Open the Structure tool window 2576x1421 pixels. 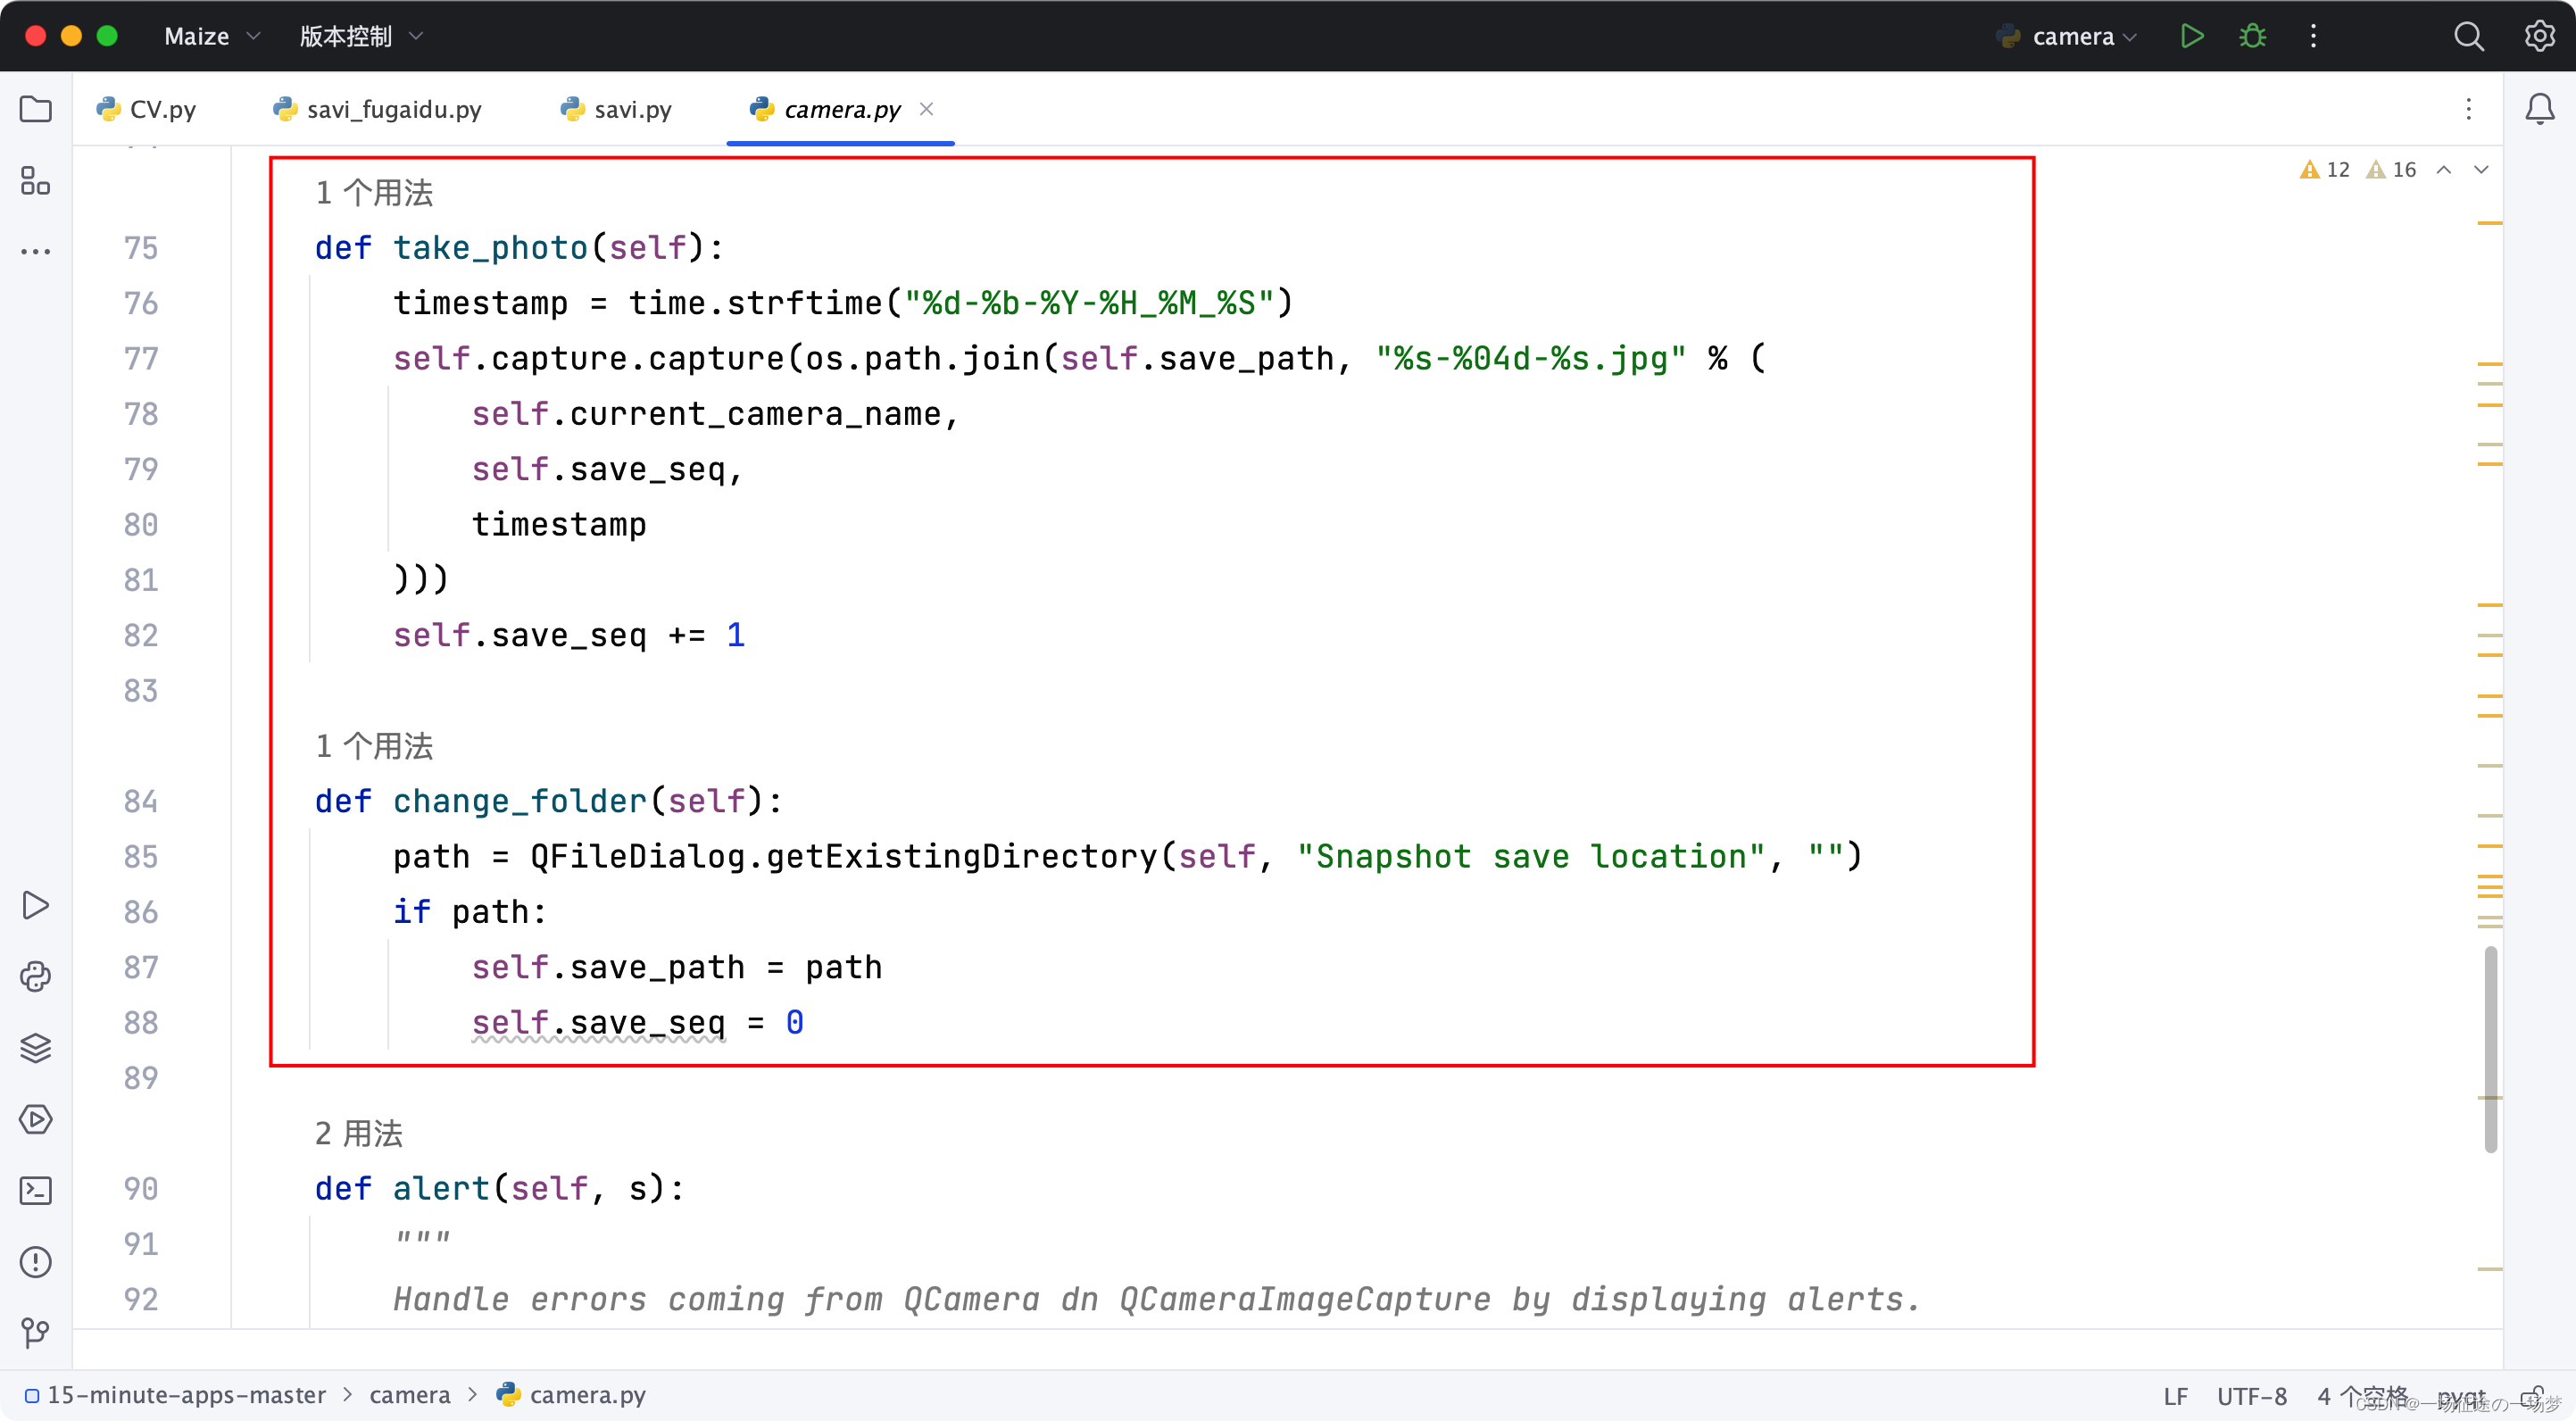[36, 181]
